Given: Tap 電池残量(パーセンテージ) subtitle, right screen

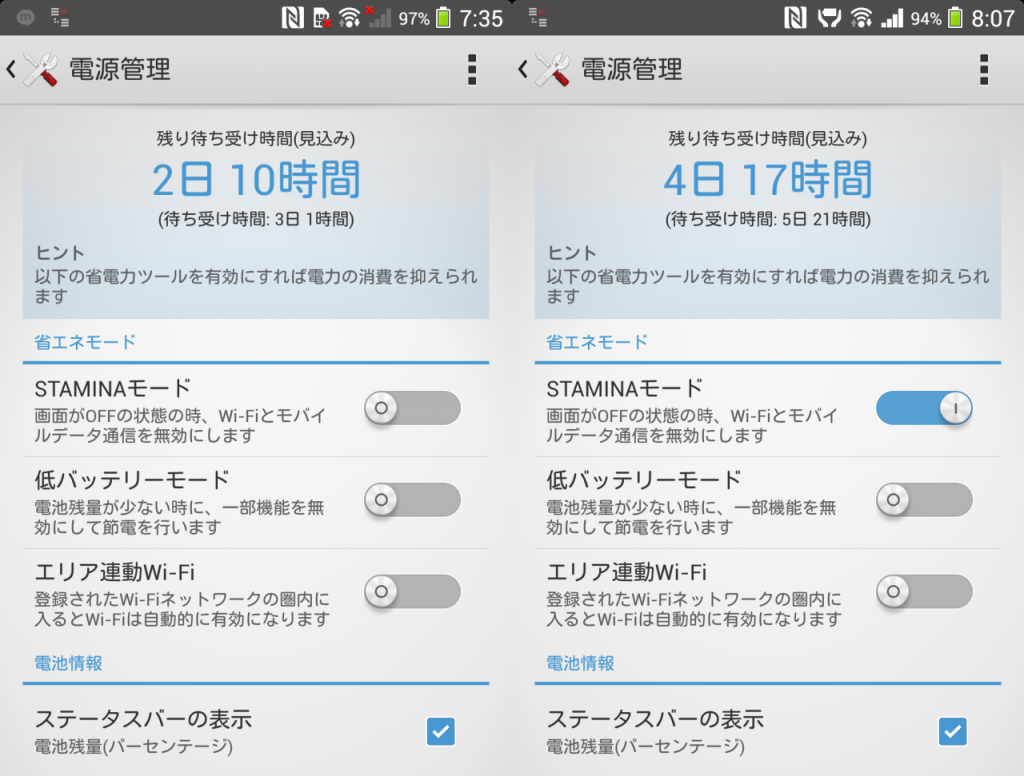Looking at the screenshot, I should [x=645, y=746].
